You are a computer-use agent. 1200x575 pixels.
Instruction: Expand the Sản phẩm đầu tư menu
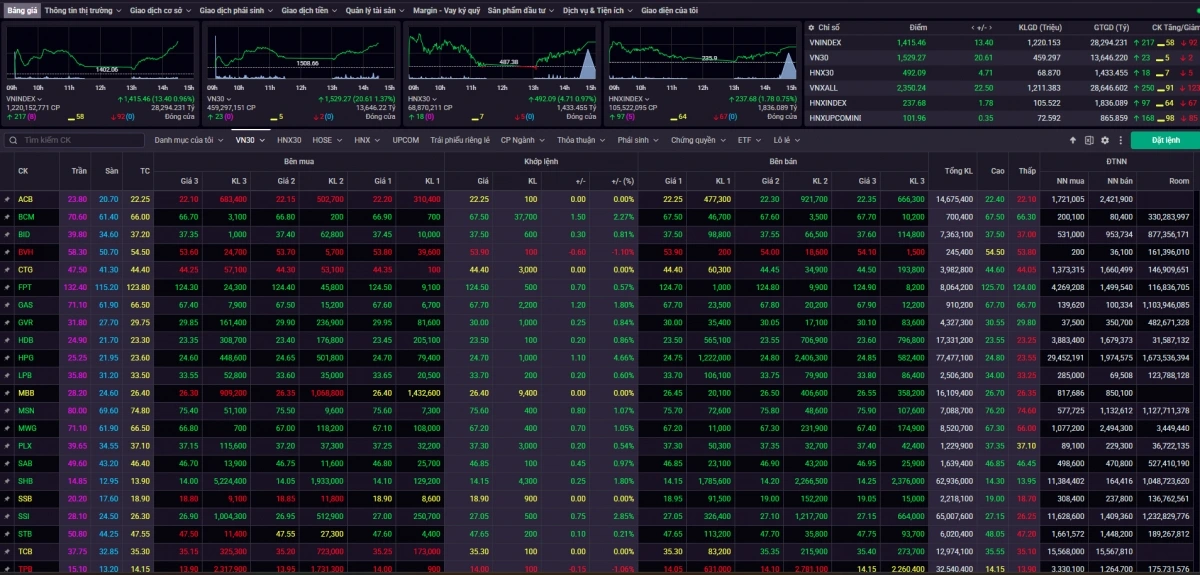tap(521, 9)
